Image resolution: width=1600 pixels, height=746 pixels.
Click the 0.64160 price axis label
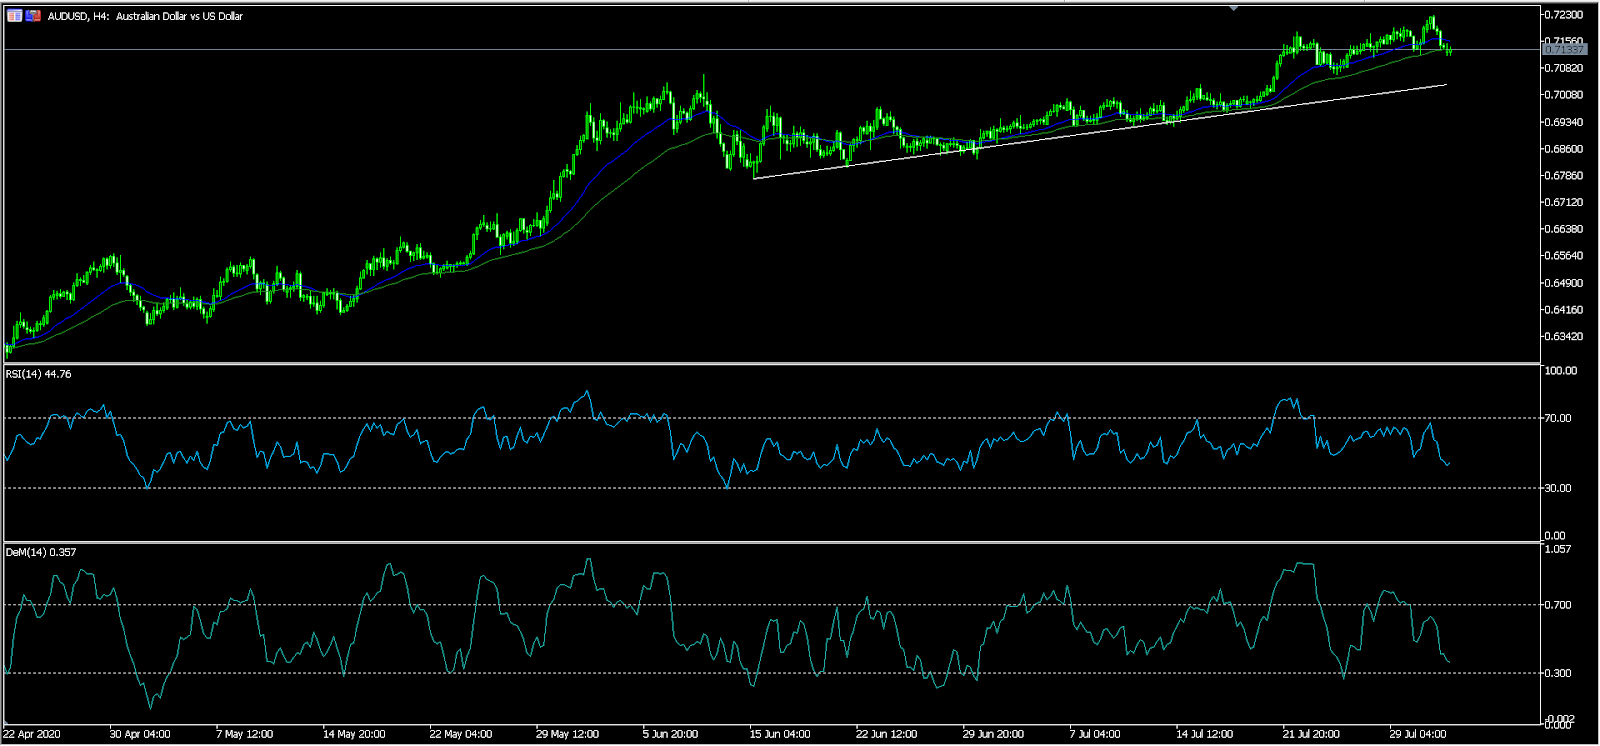point(1564,310)
